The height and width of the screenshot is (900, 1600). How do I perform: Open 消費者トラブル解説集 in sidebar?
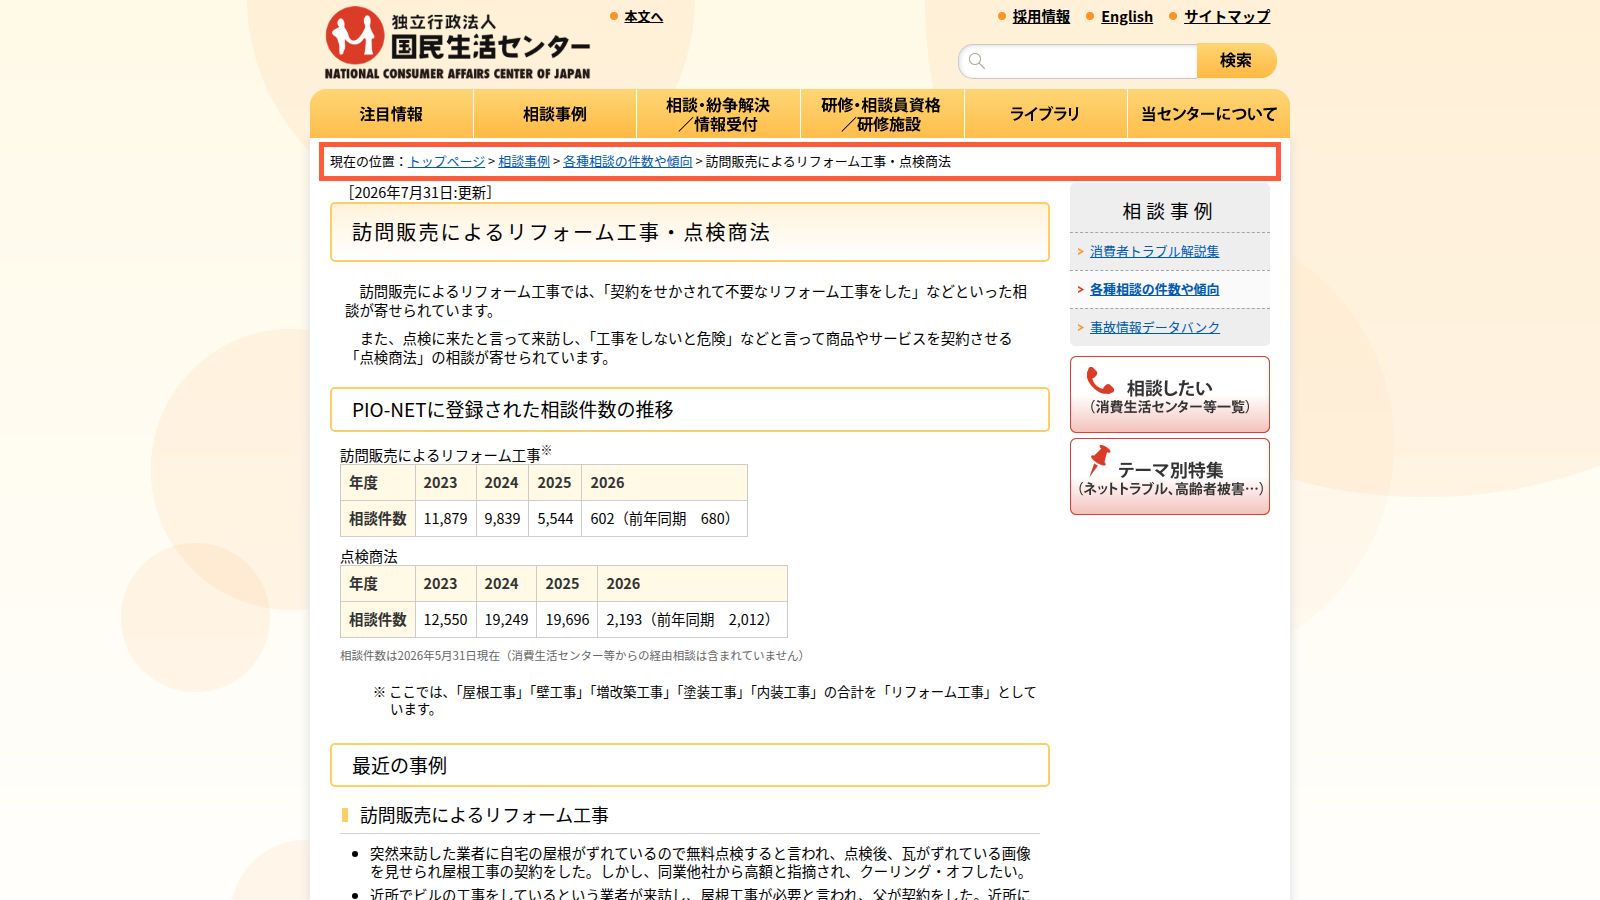tap(1154, 252)
